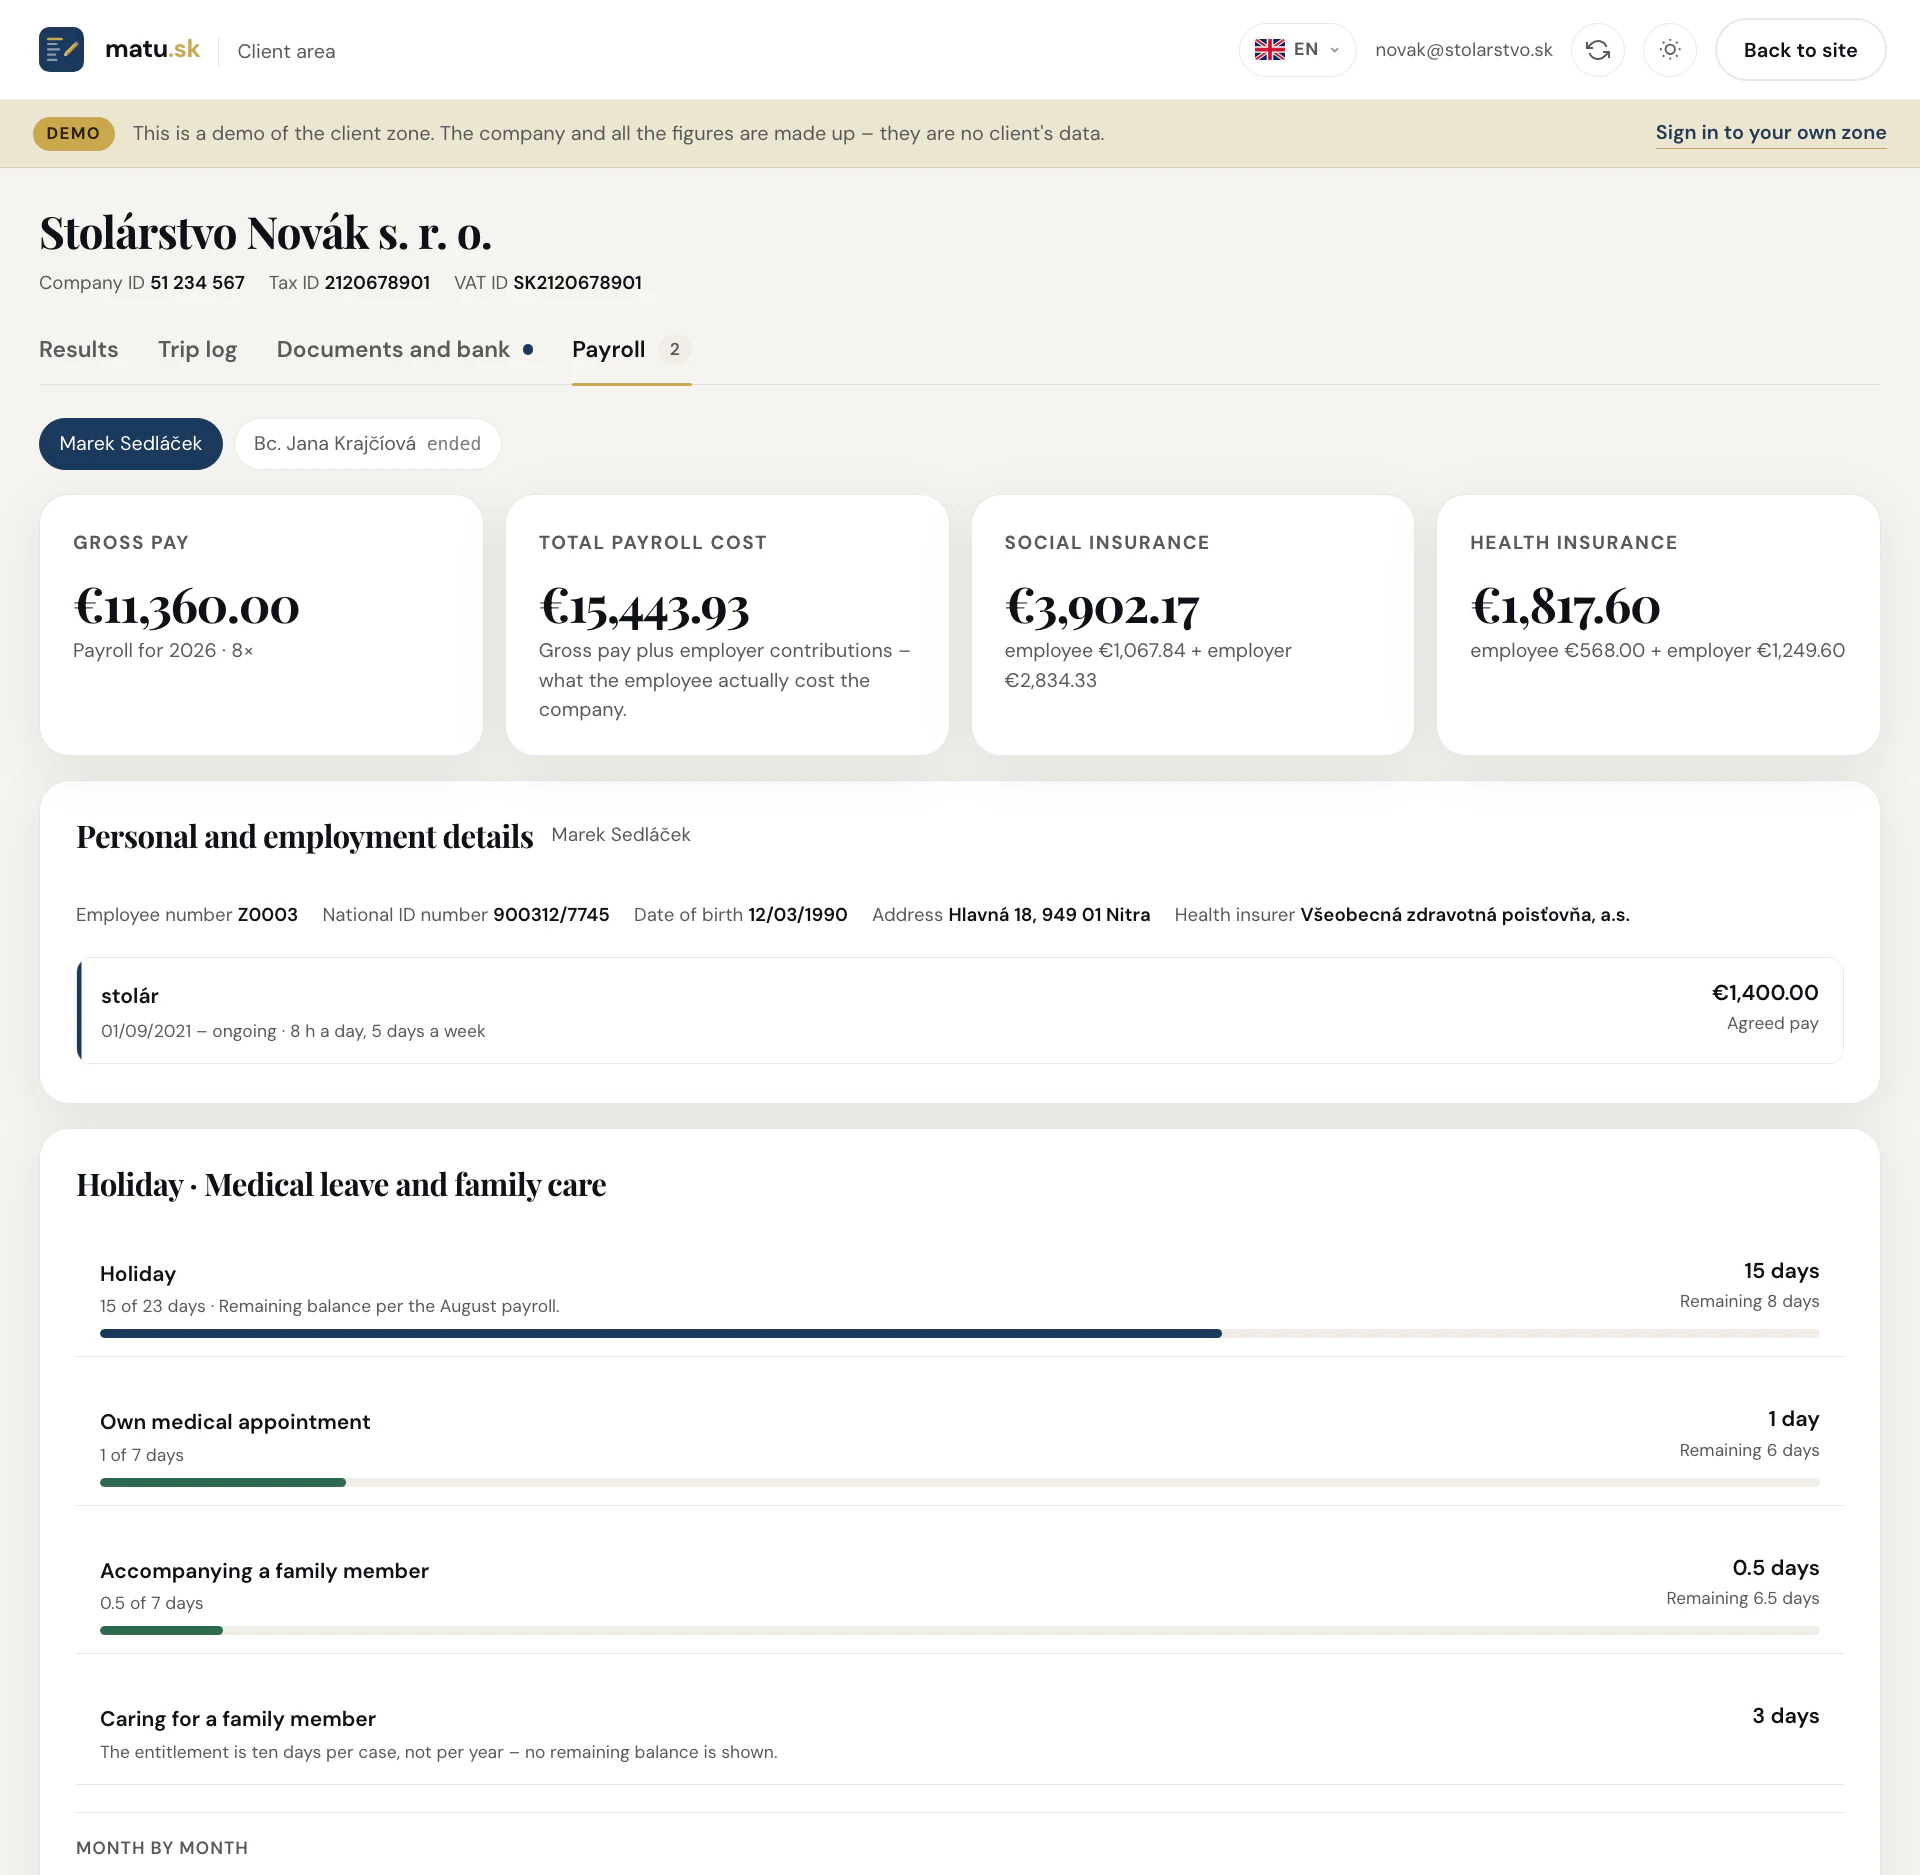Click the Company ID 51 234 567
1920x1875 pixels.
142,283
